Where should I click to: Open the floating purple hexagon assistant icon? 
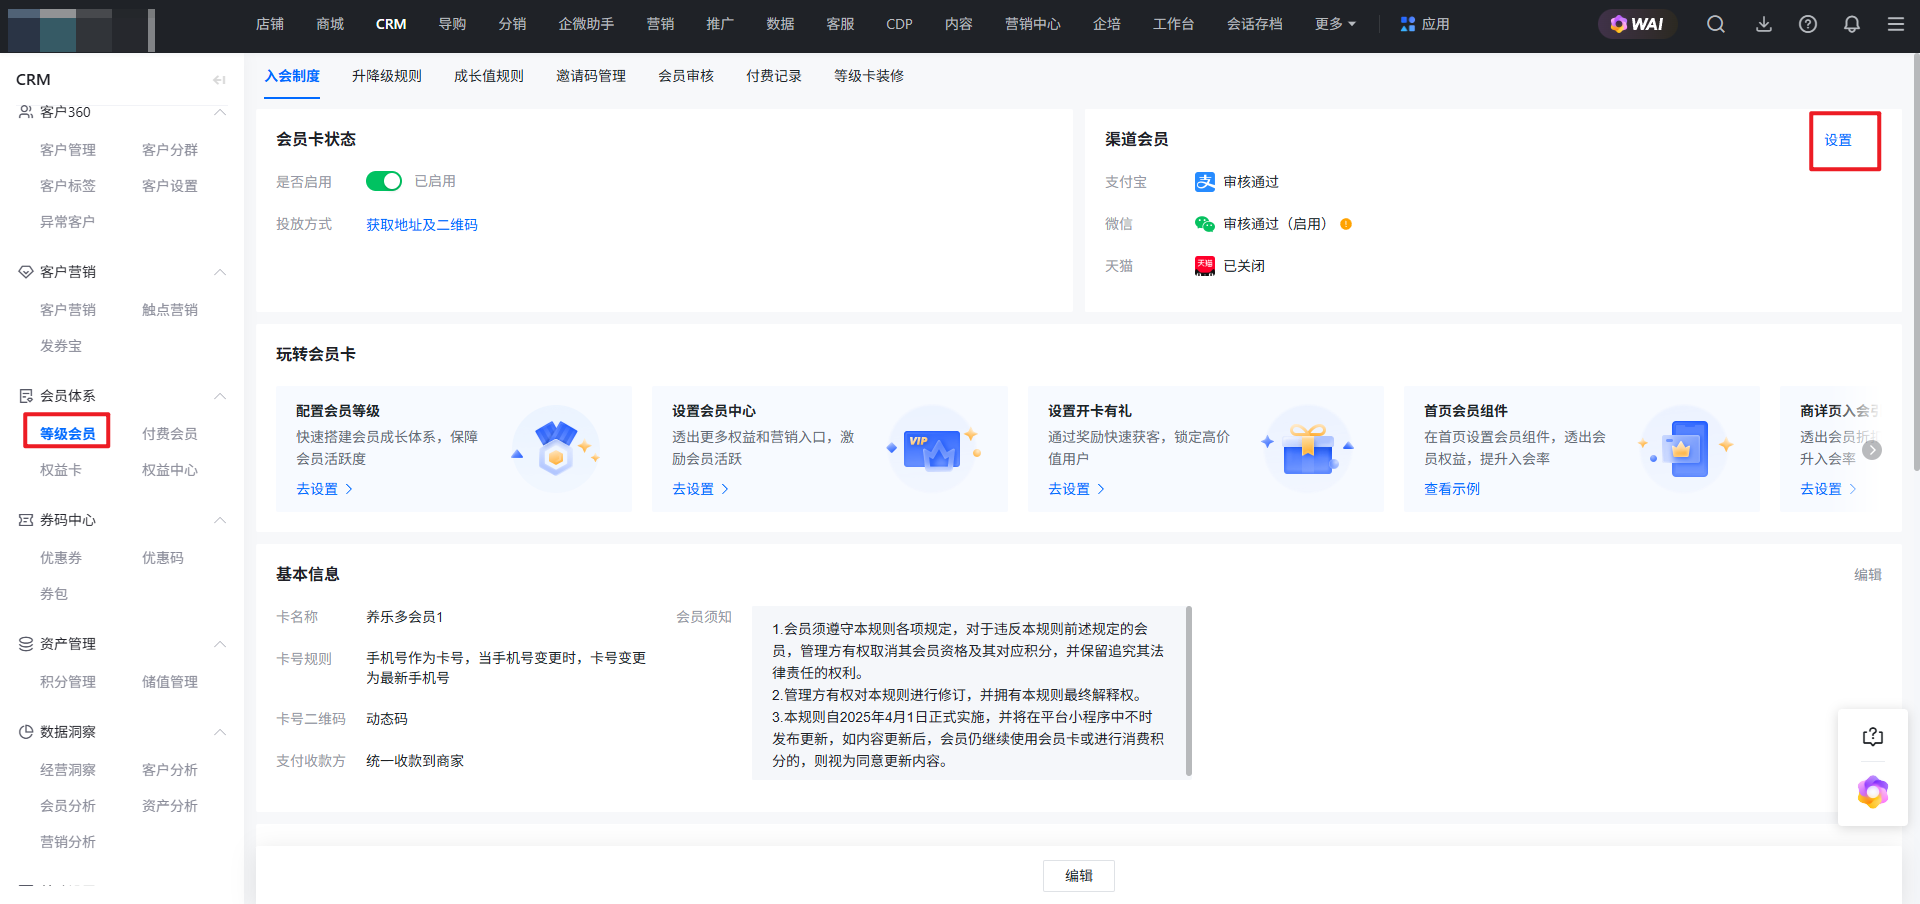[1872, 792]
